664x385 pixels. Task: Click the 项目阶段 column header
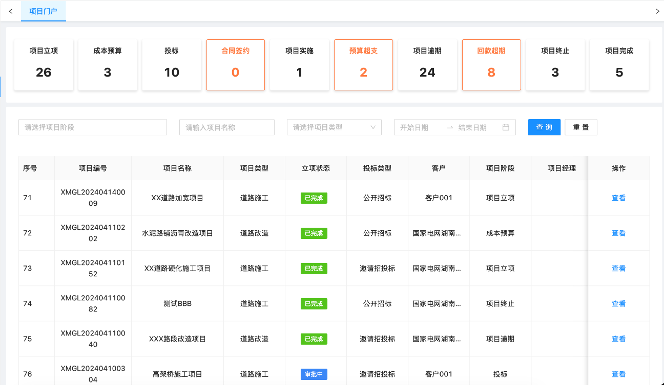pos(500,168)
